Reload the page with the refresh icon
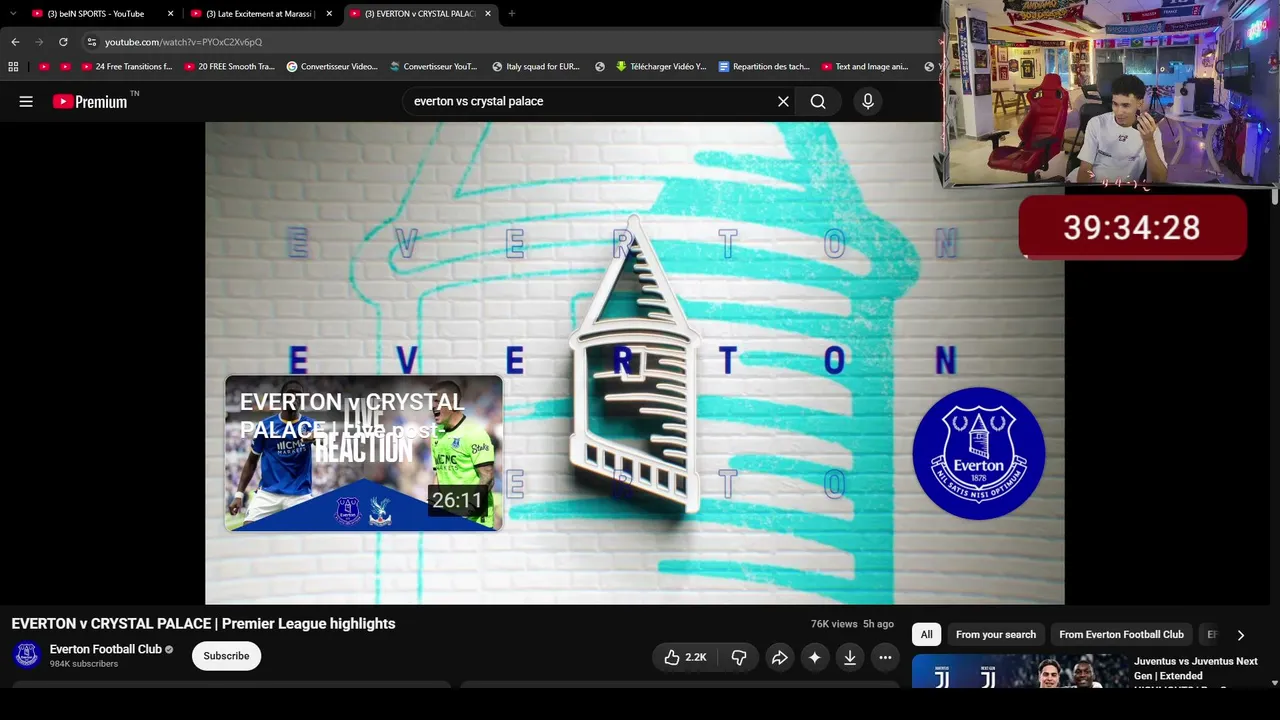 [63, 42]
